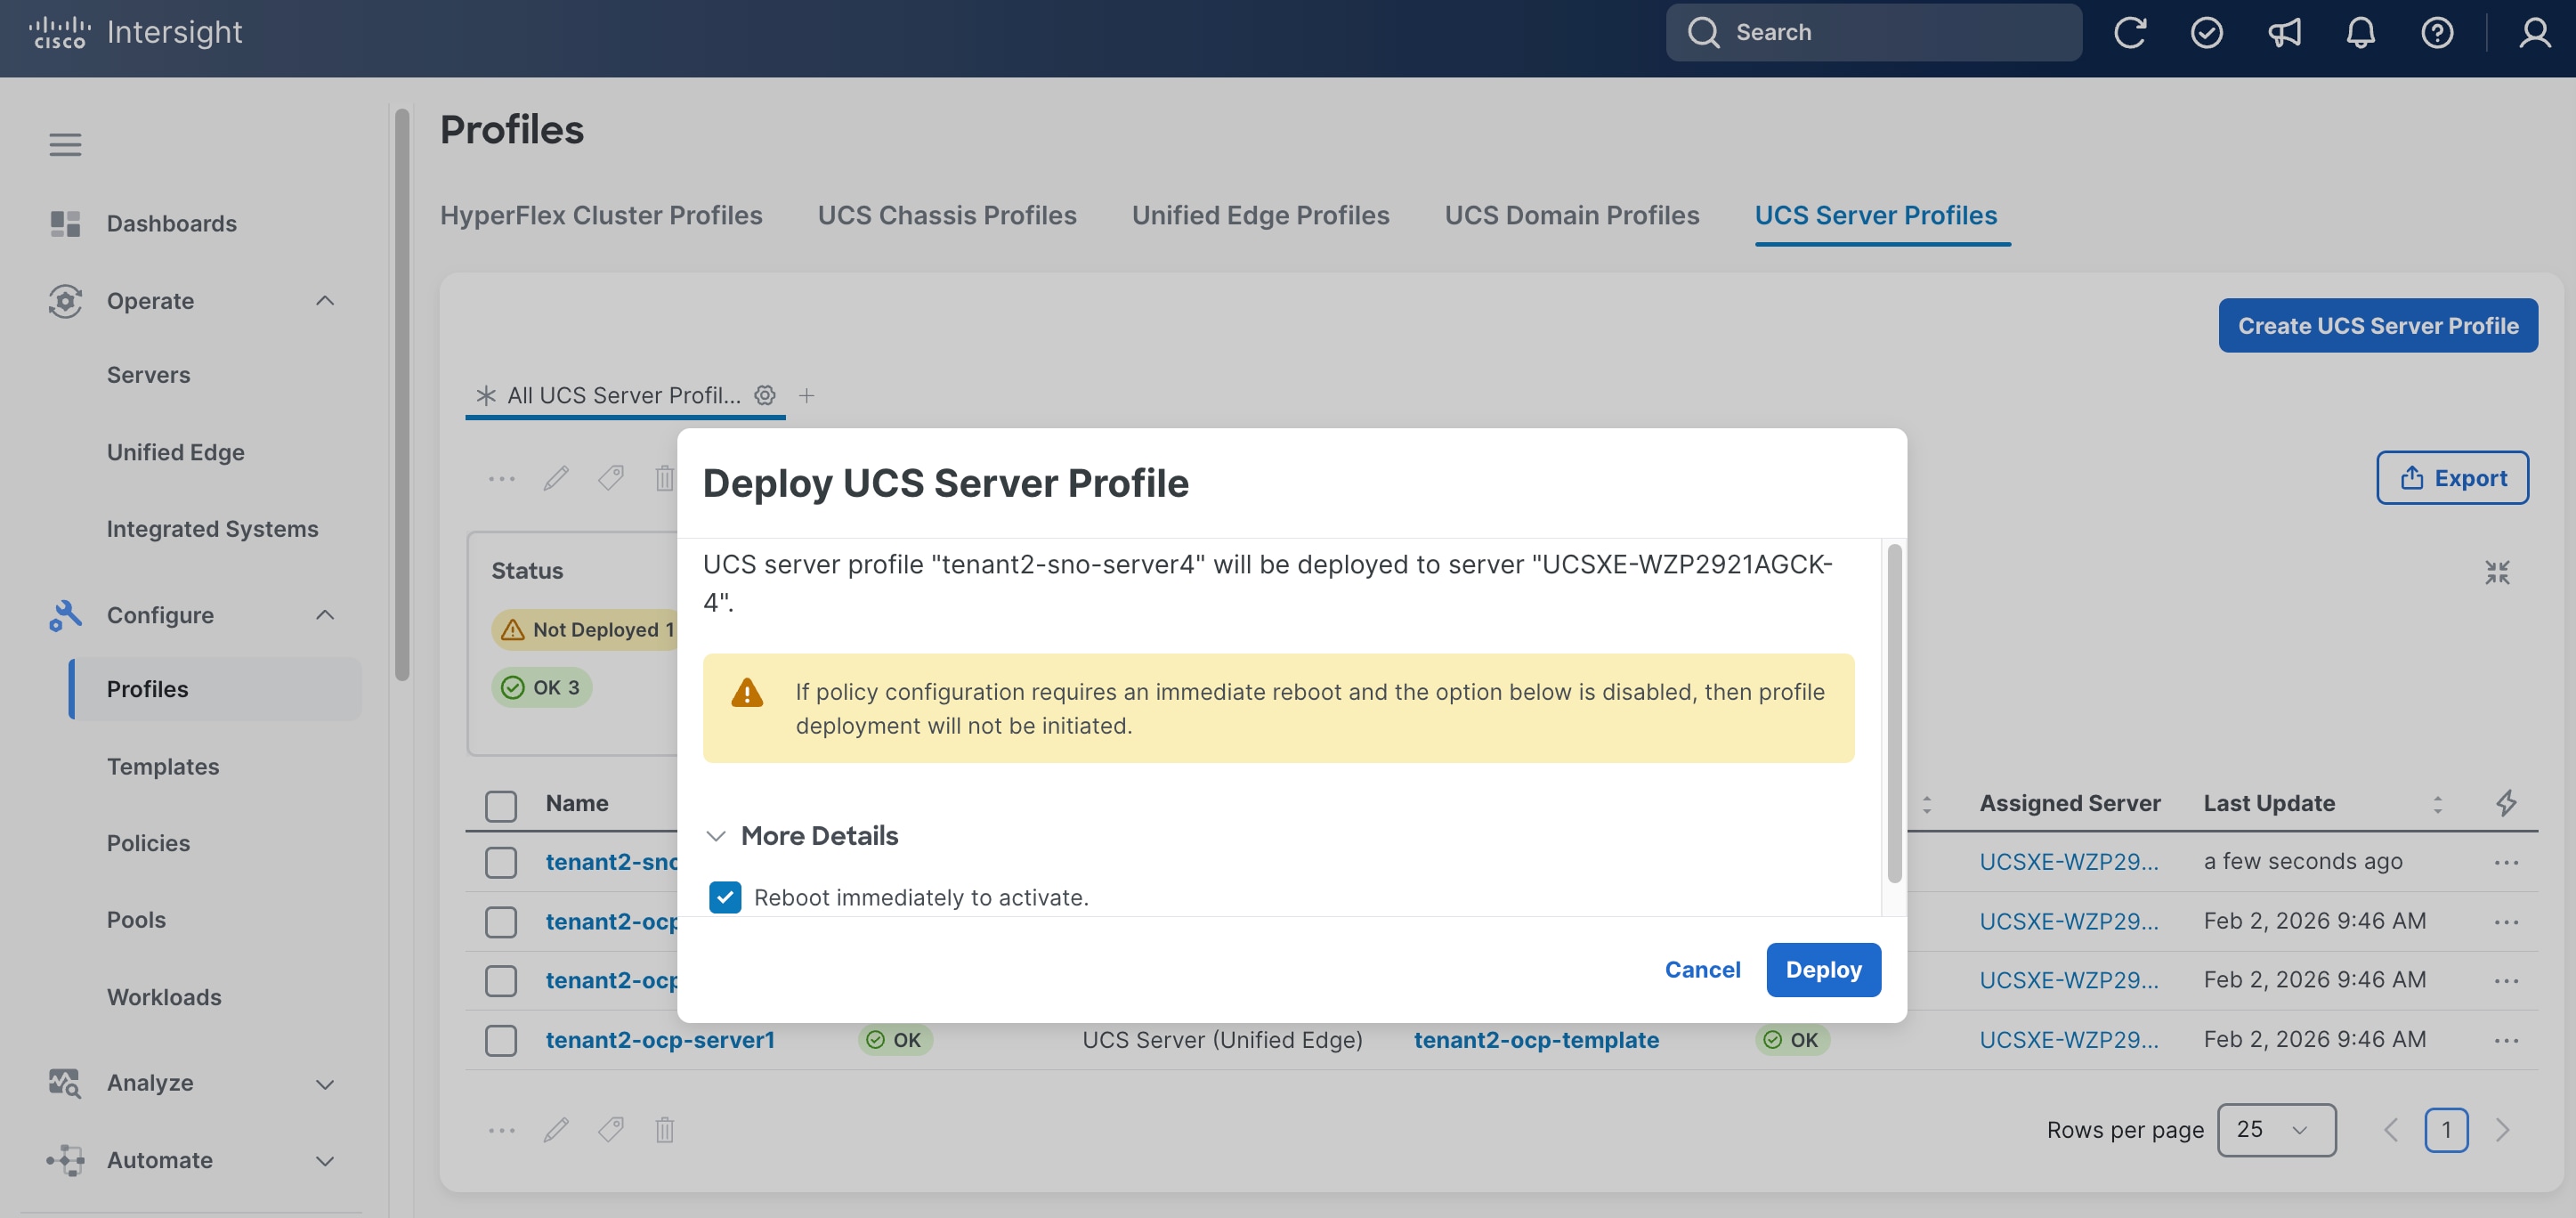This screenshot has height=1218, width=2576.
Task: Uncheck Reboot immediately to activate checkbox
Action: coord(725,897)
